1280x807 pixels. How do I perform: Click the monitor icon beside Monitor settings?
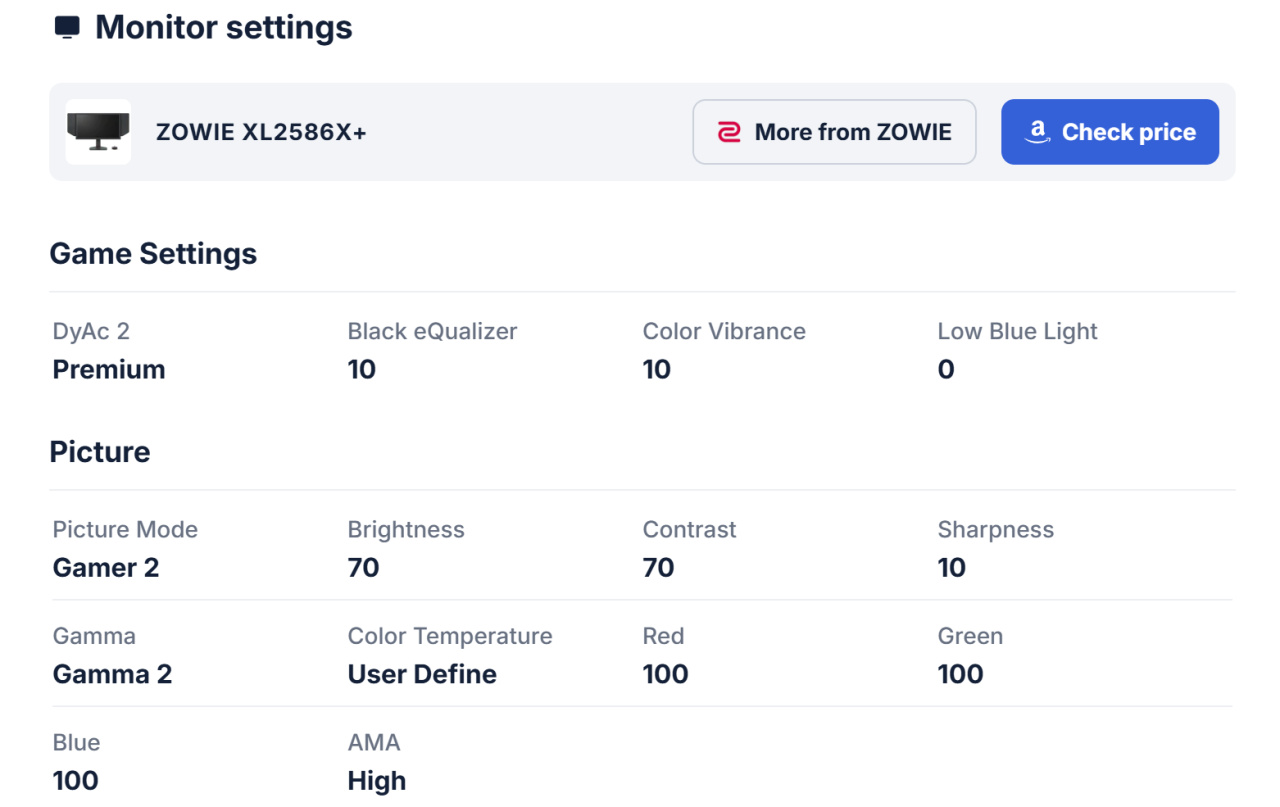(67, 28)
